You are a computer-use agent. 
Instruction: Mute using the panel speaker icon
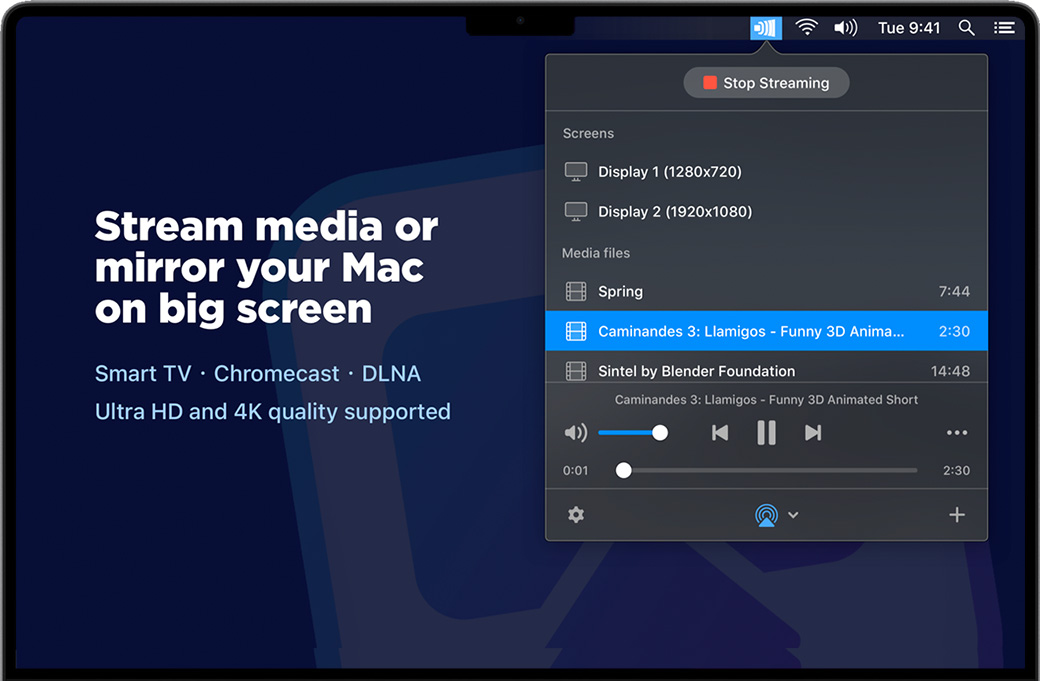[576, 433]
